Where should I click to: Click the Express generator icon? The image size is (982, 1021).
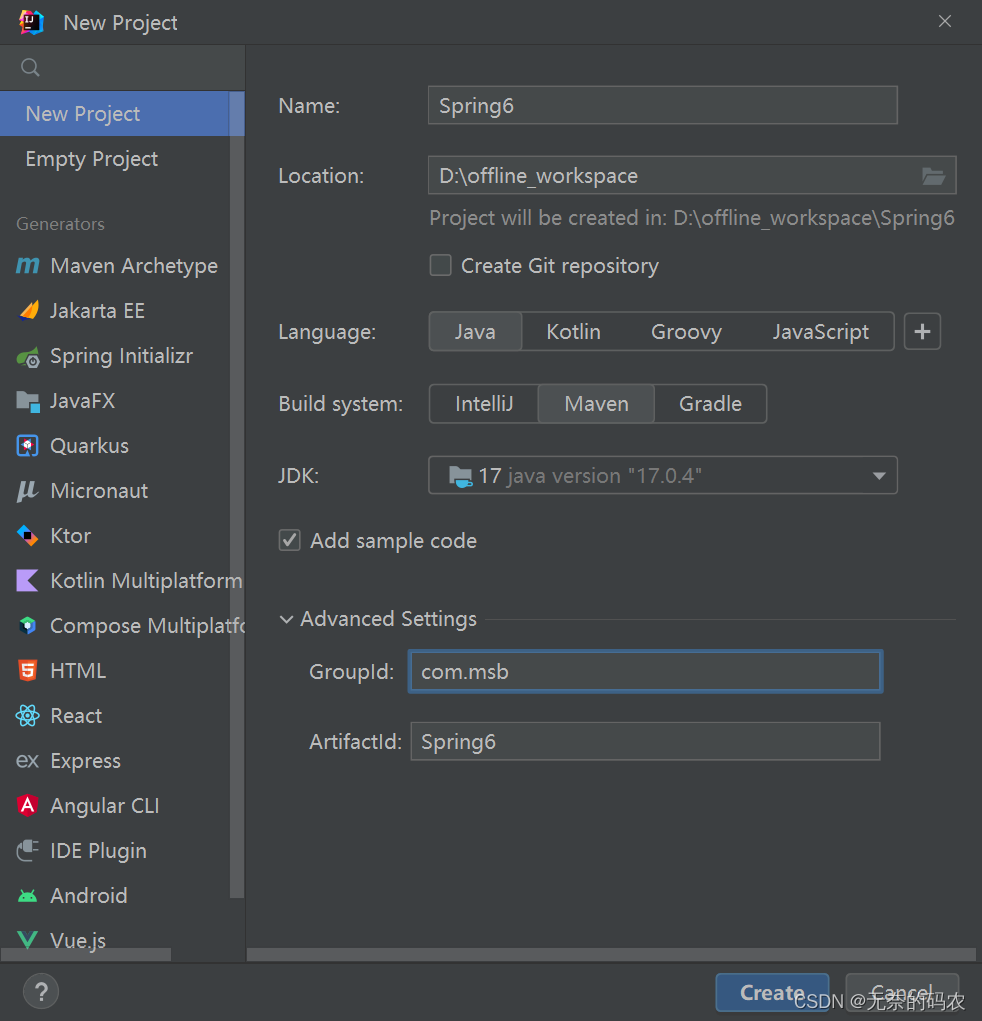click(27, 761)
